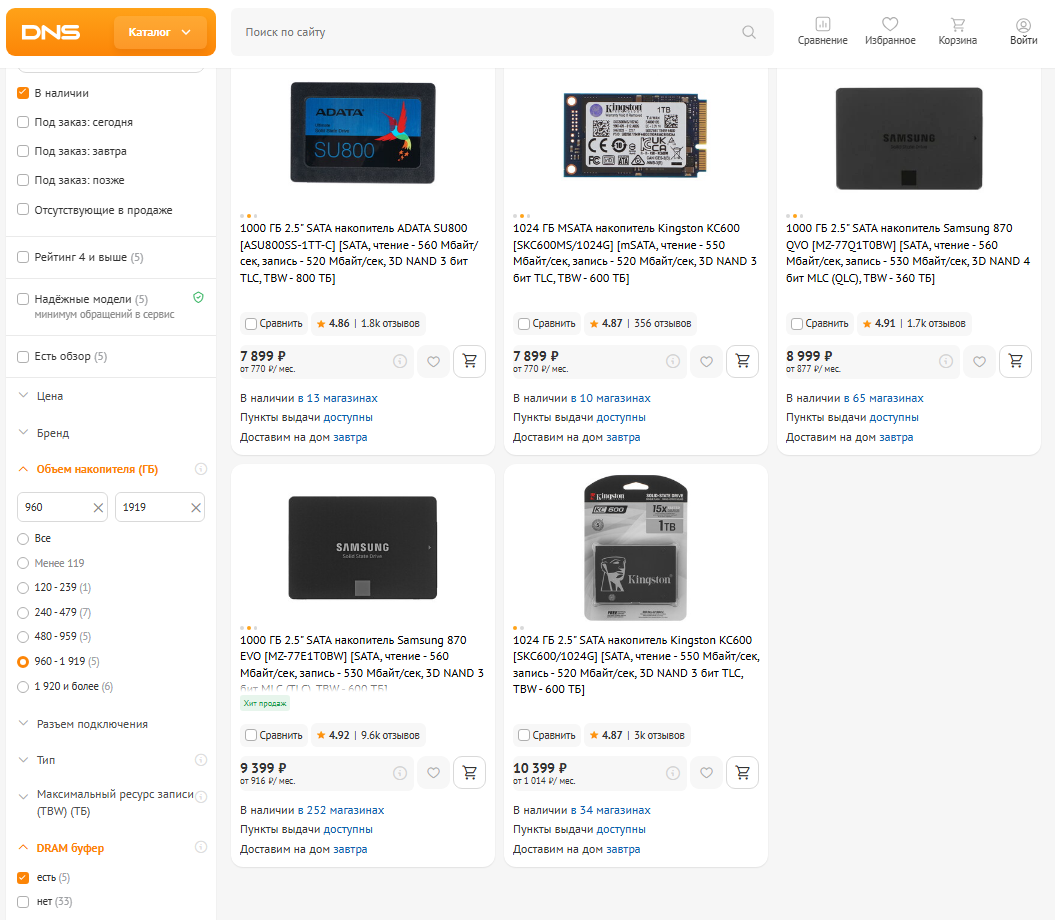Viewport: 1055px width, 920px height.
Task: Check Под заказ: позже
Action: 23,180
